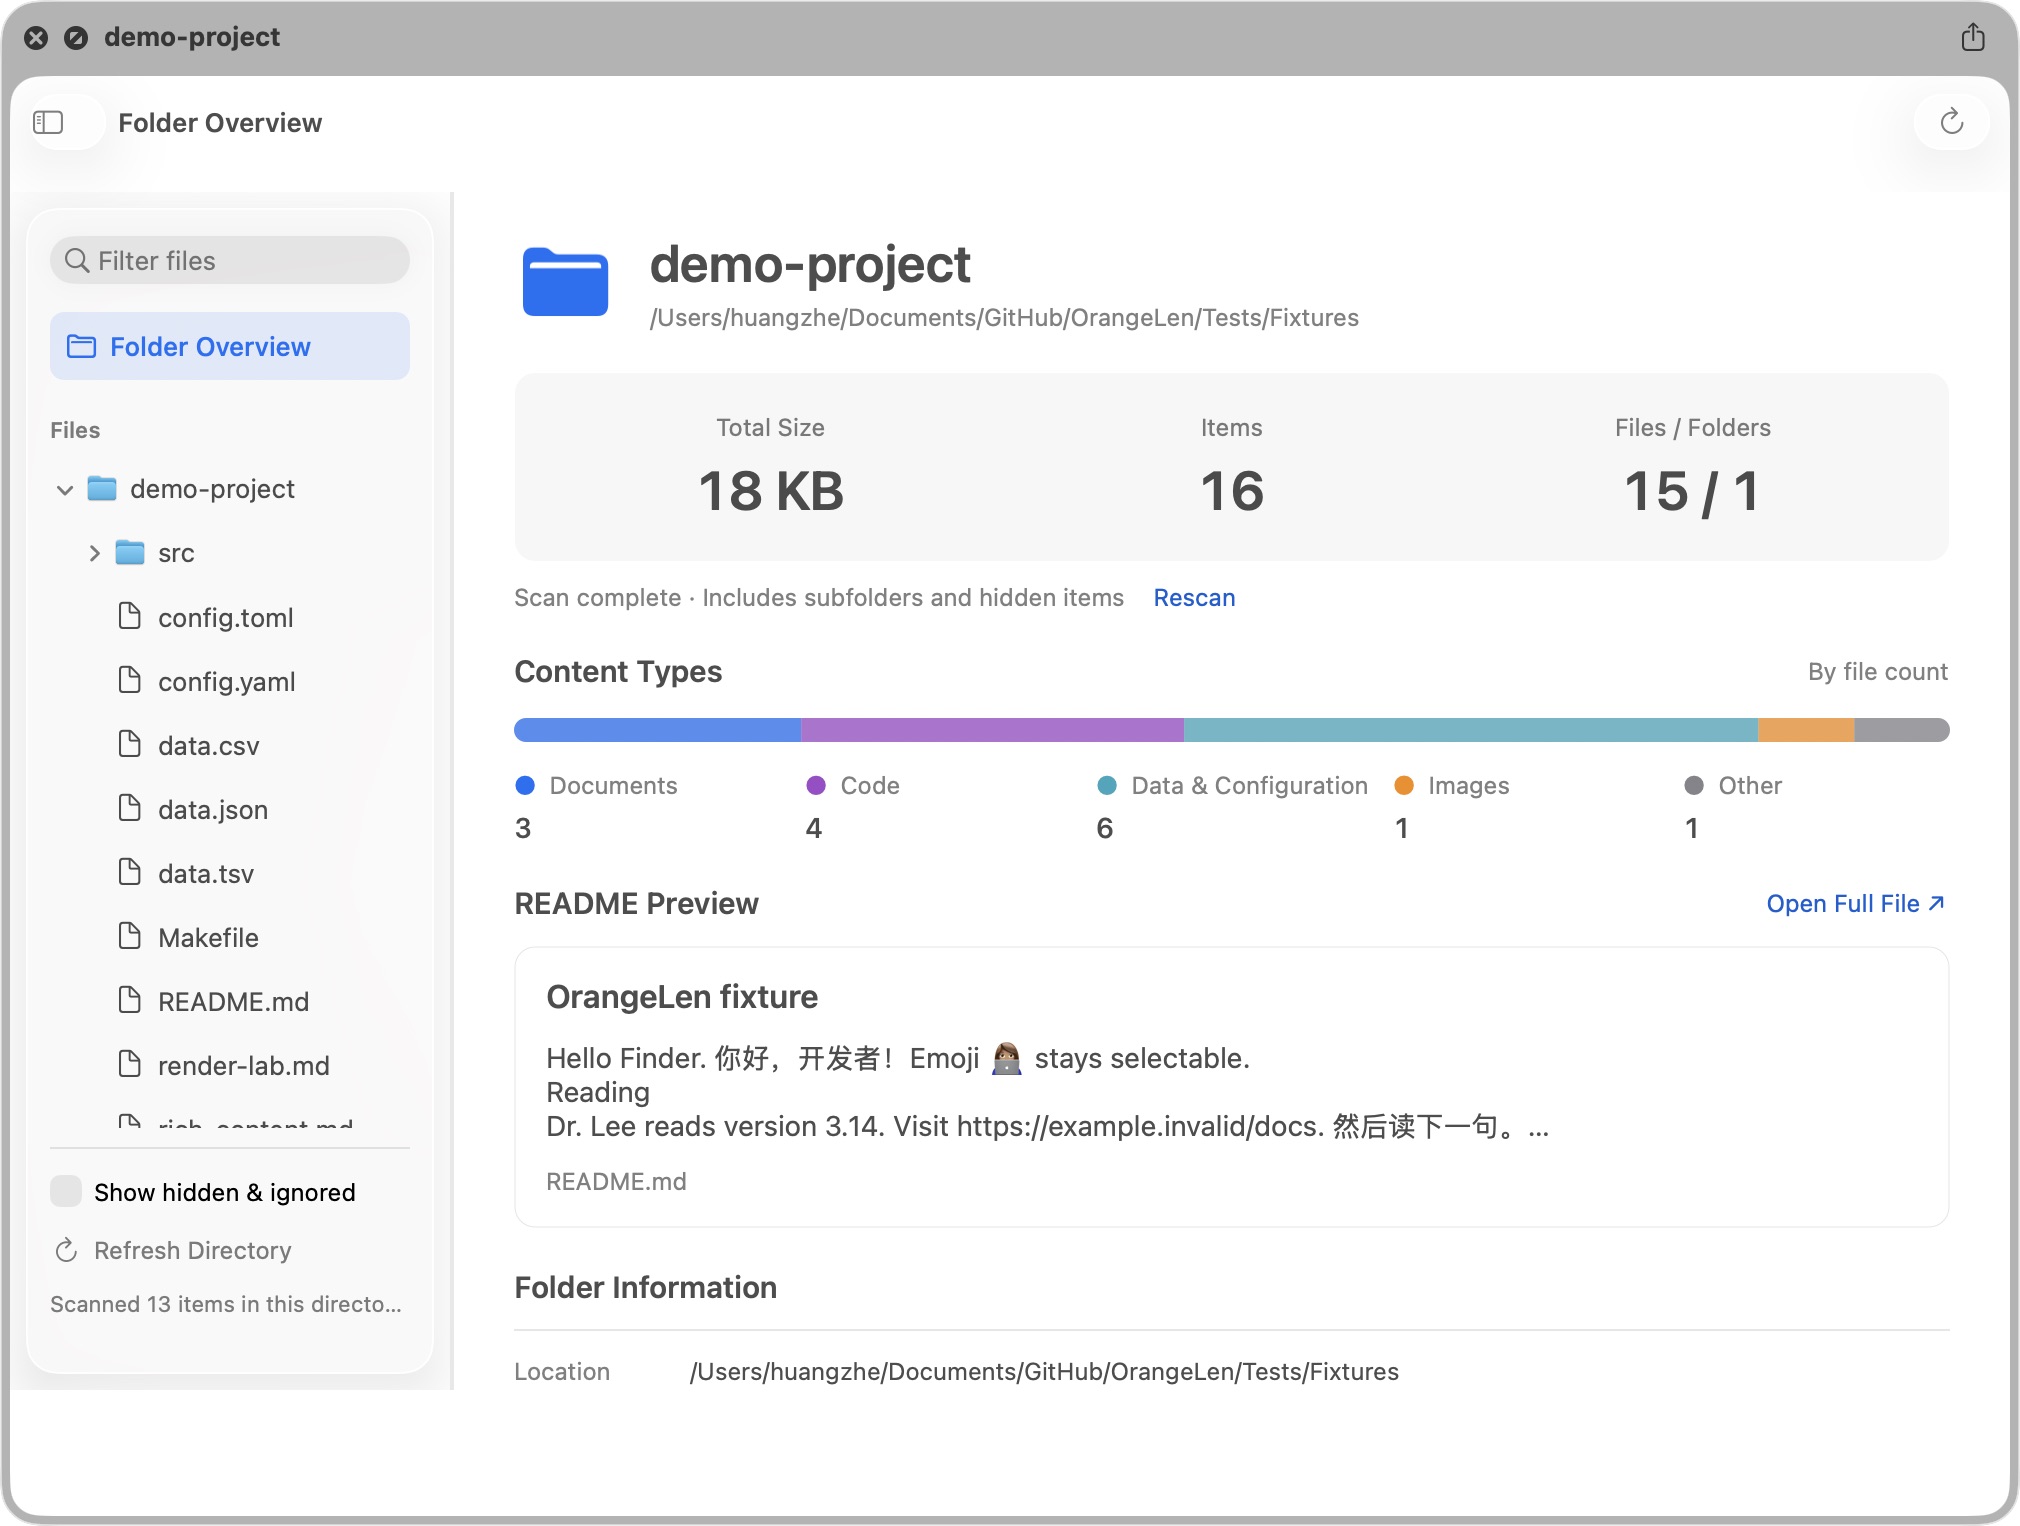Click the teal Data & Configuration bar segment
The image size is (2020, 1526).
pyautogui.click(x=1472, y=730)
